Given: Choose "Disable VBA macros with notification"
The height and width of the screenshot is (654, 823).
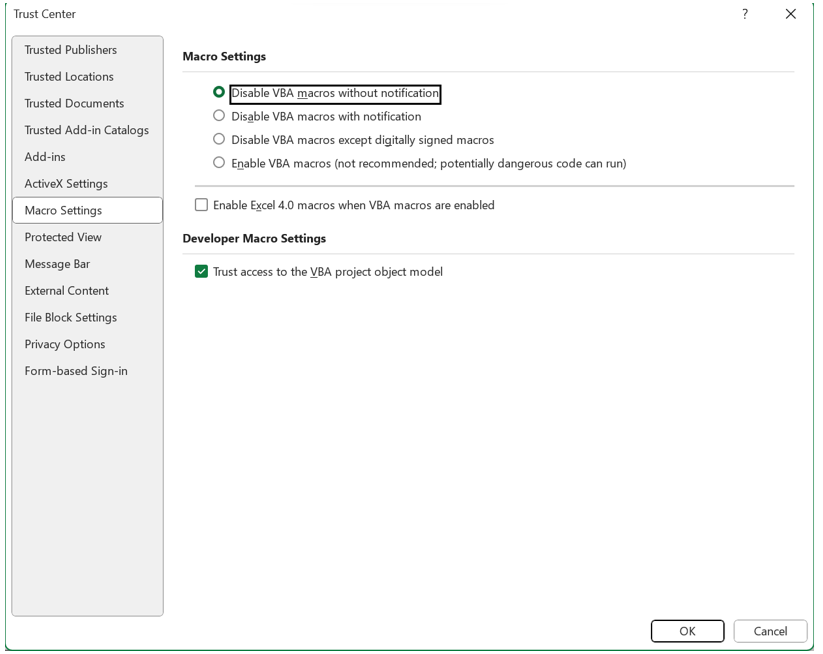Looking at the screenshot, I should (x=219, y=115).
